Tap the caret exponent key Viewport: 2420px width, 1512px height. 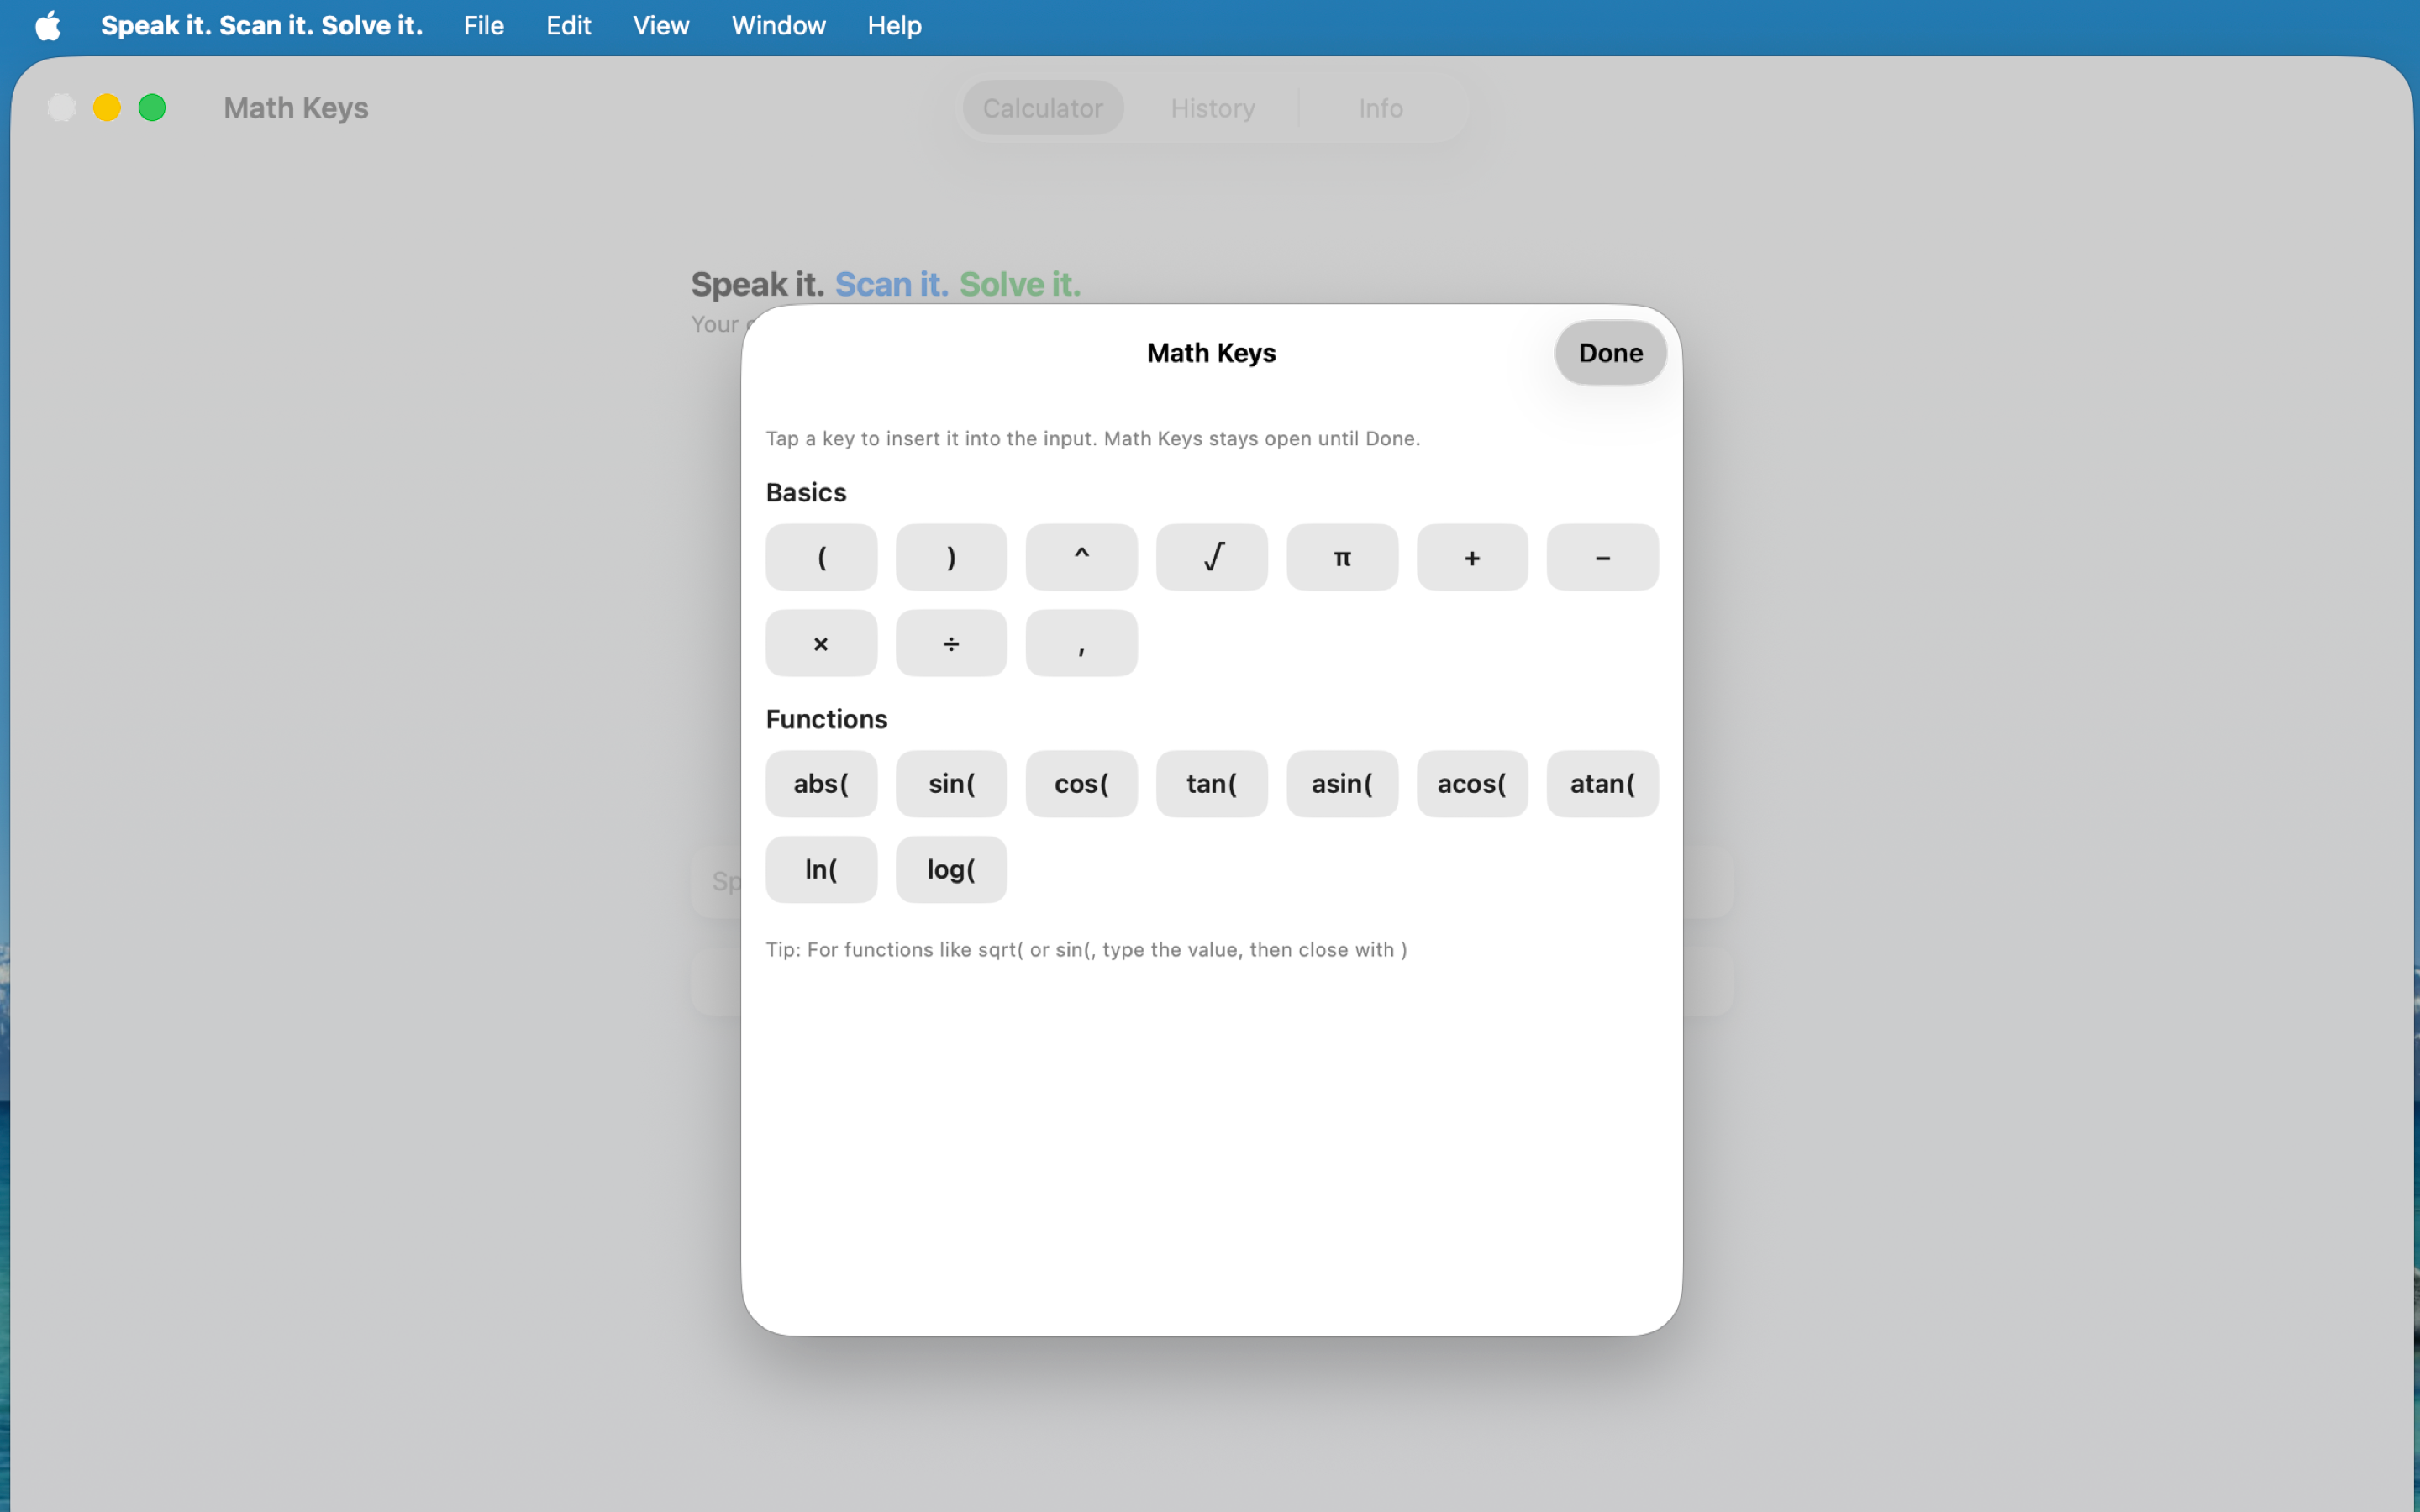tap(1081, 557)
